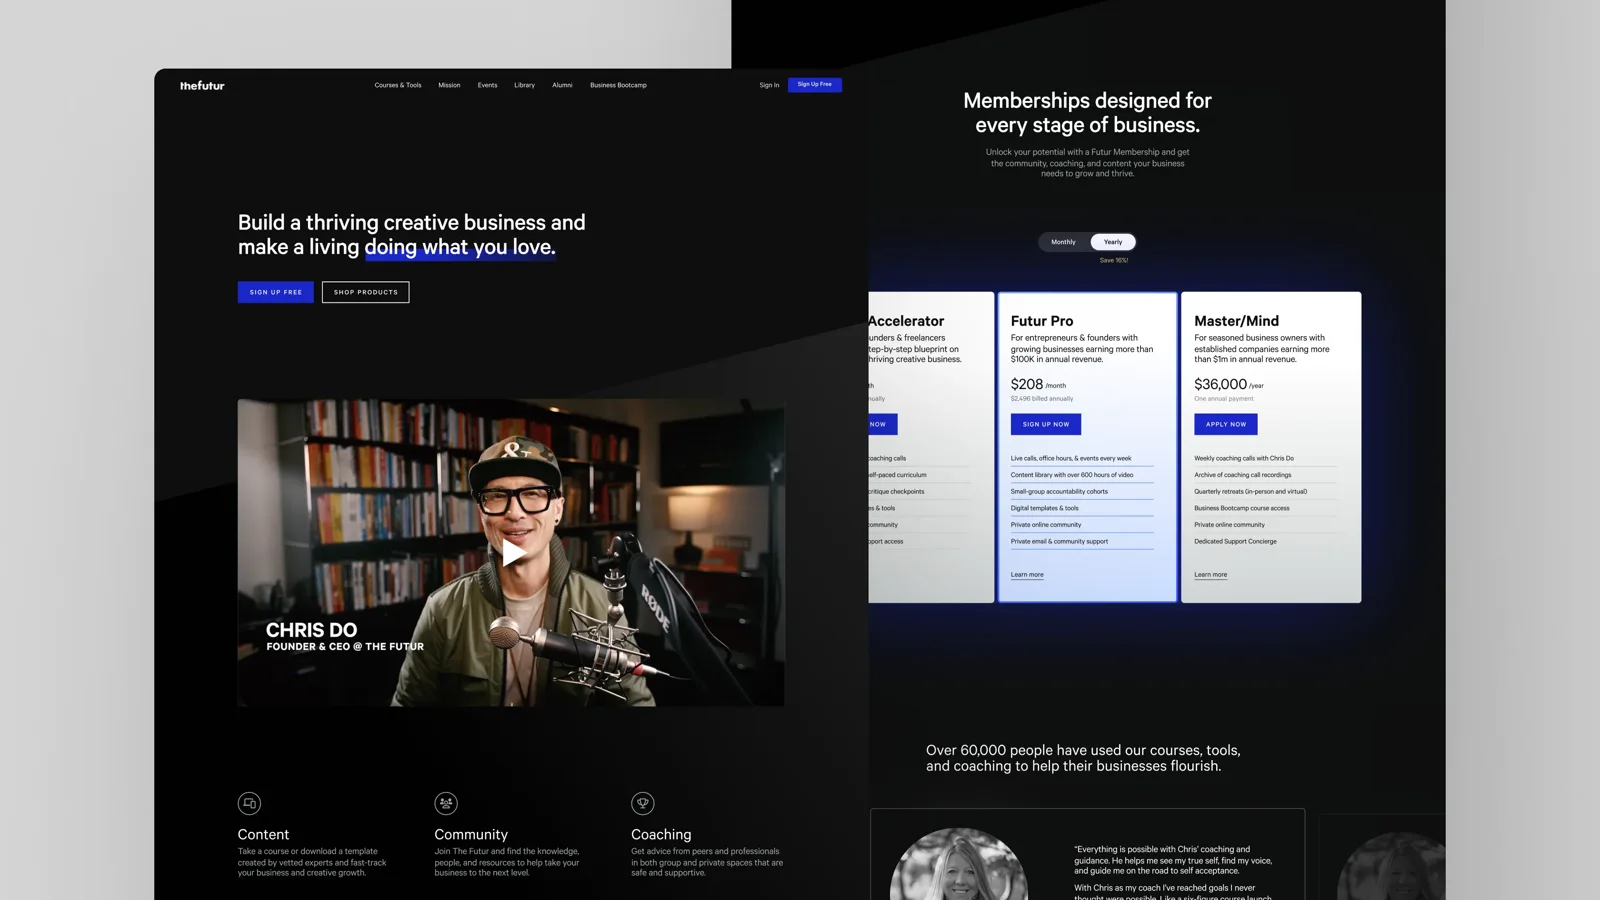Viewport: 1600px width, 900px height.
Task: Go to Events page
Action: pyautogui.click(x=487, y=85)
